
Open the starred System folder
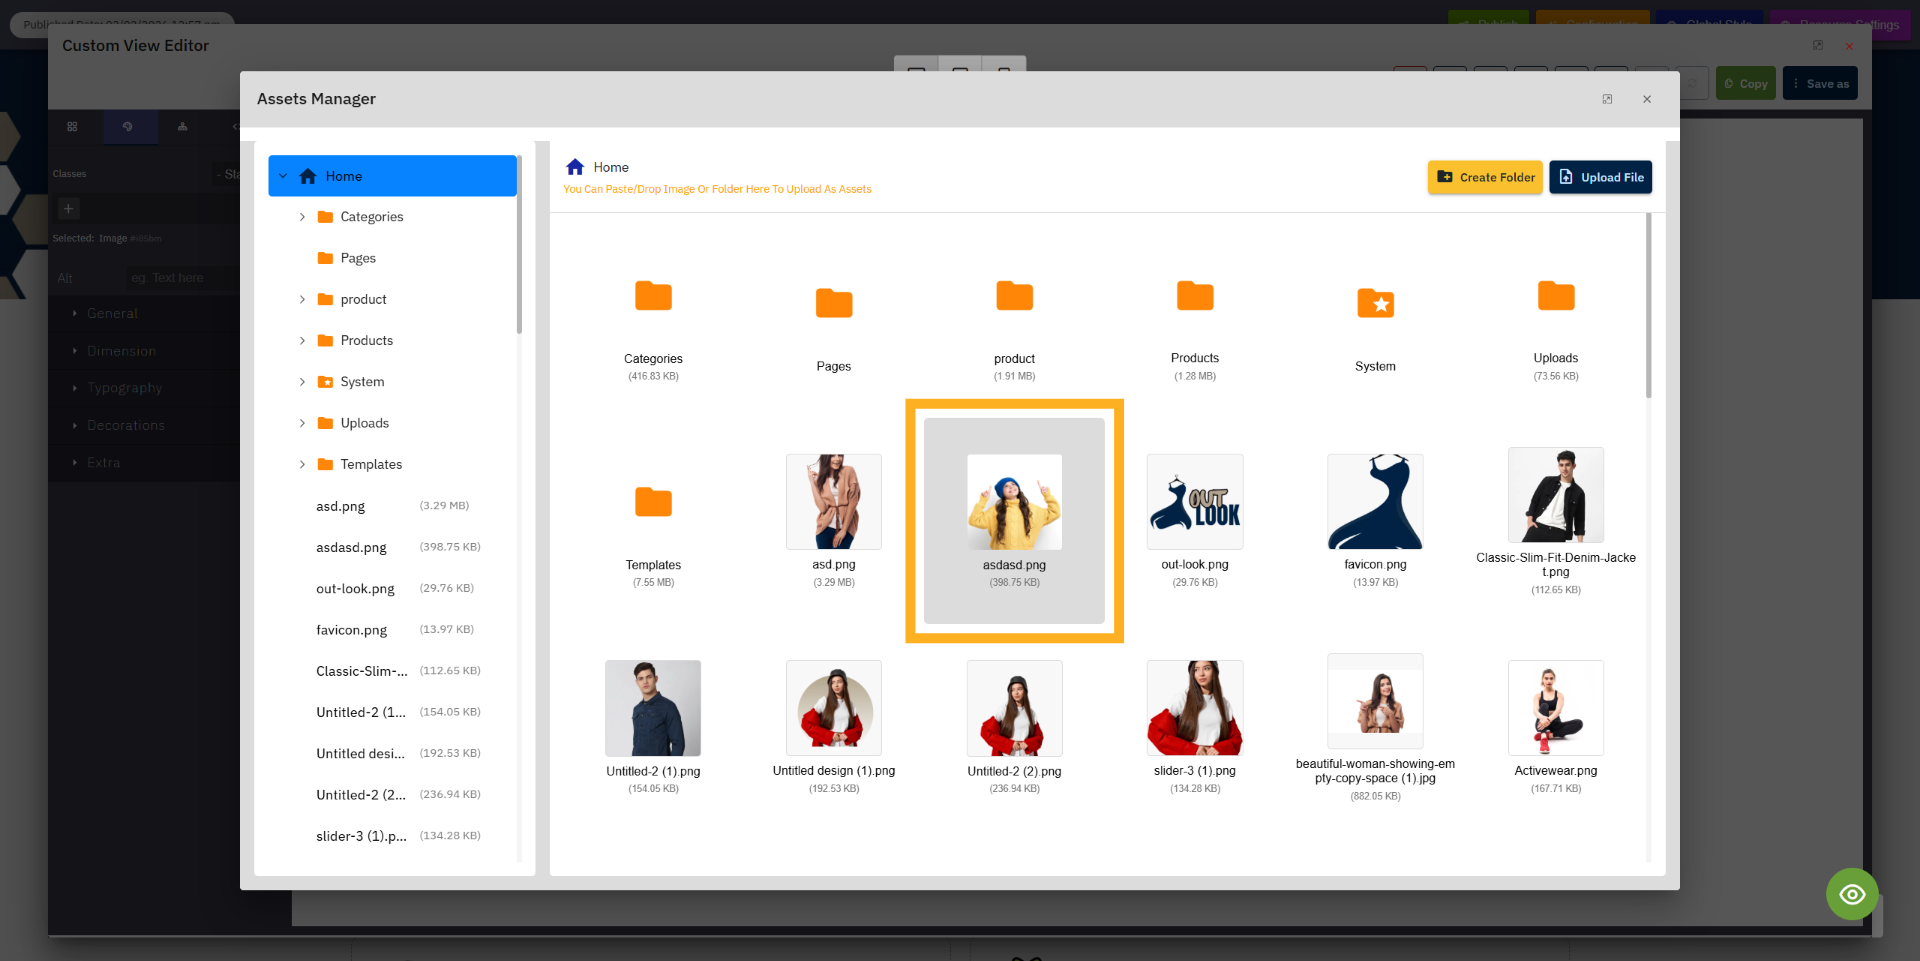point(1375,303)
